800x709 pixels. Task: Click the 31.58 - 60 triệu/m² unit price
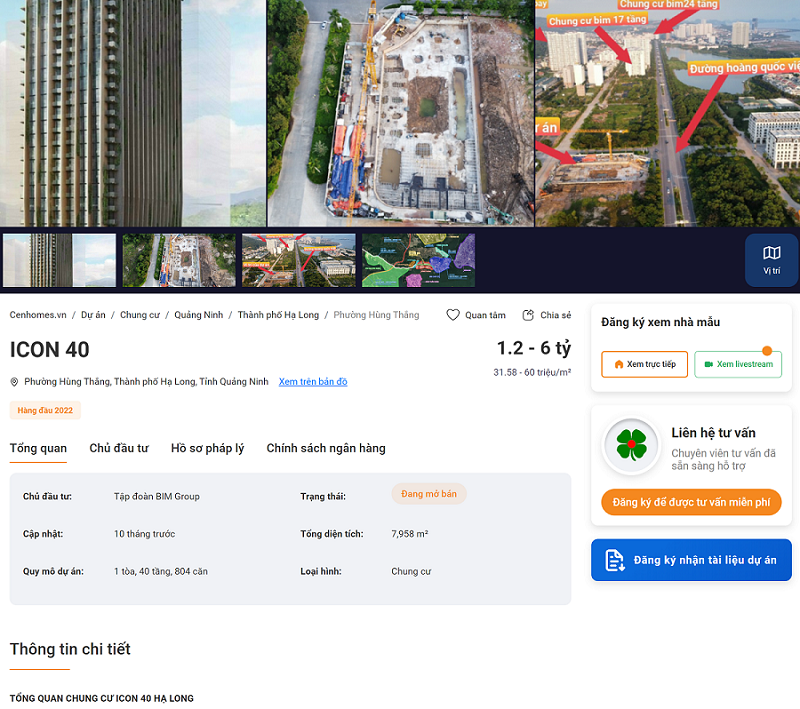(532, 372)
